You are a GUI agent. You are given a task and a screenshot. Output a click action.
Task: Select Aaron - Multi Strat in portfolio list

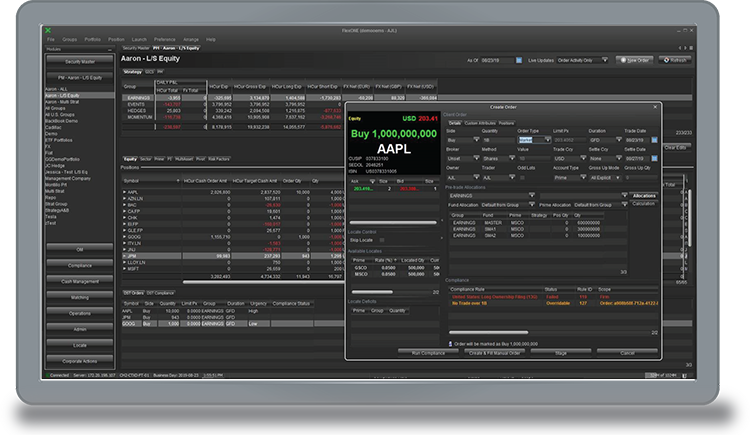point(62,102)
